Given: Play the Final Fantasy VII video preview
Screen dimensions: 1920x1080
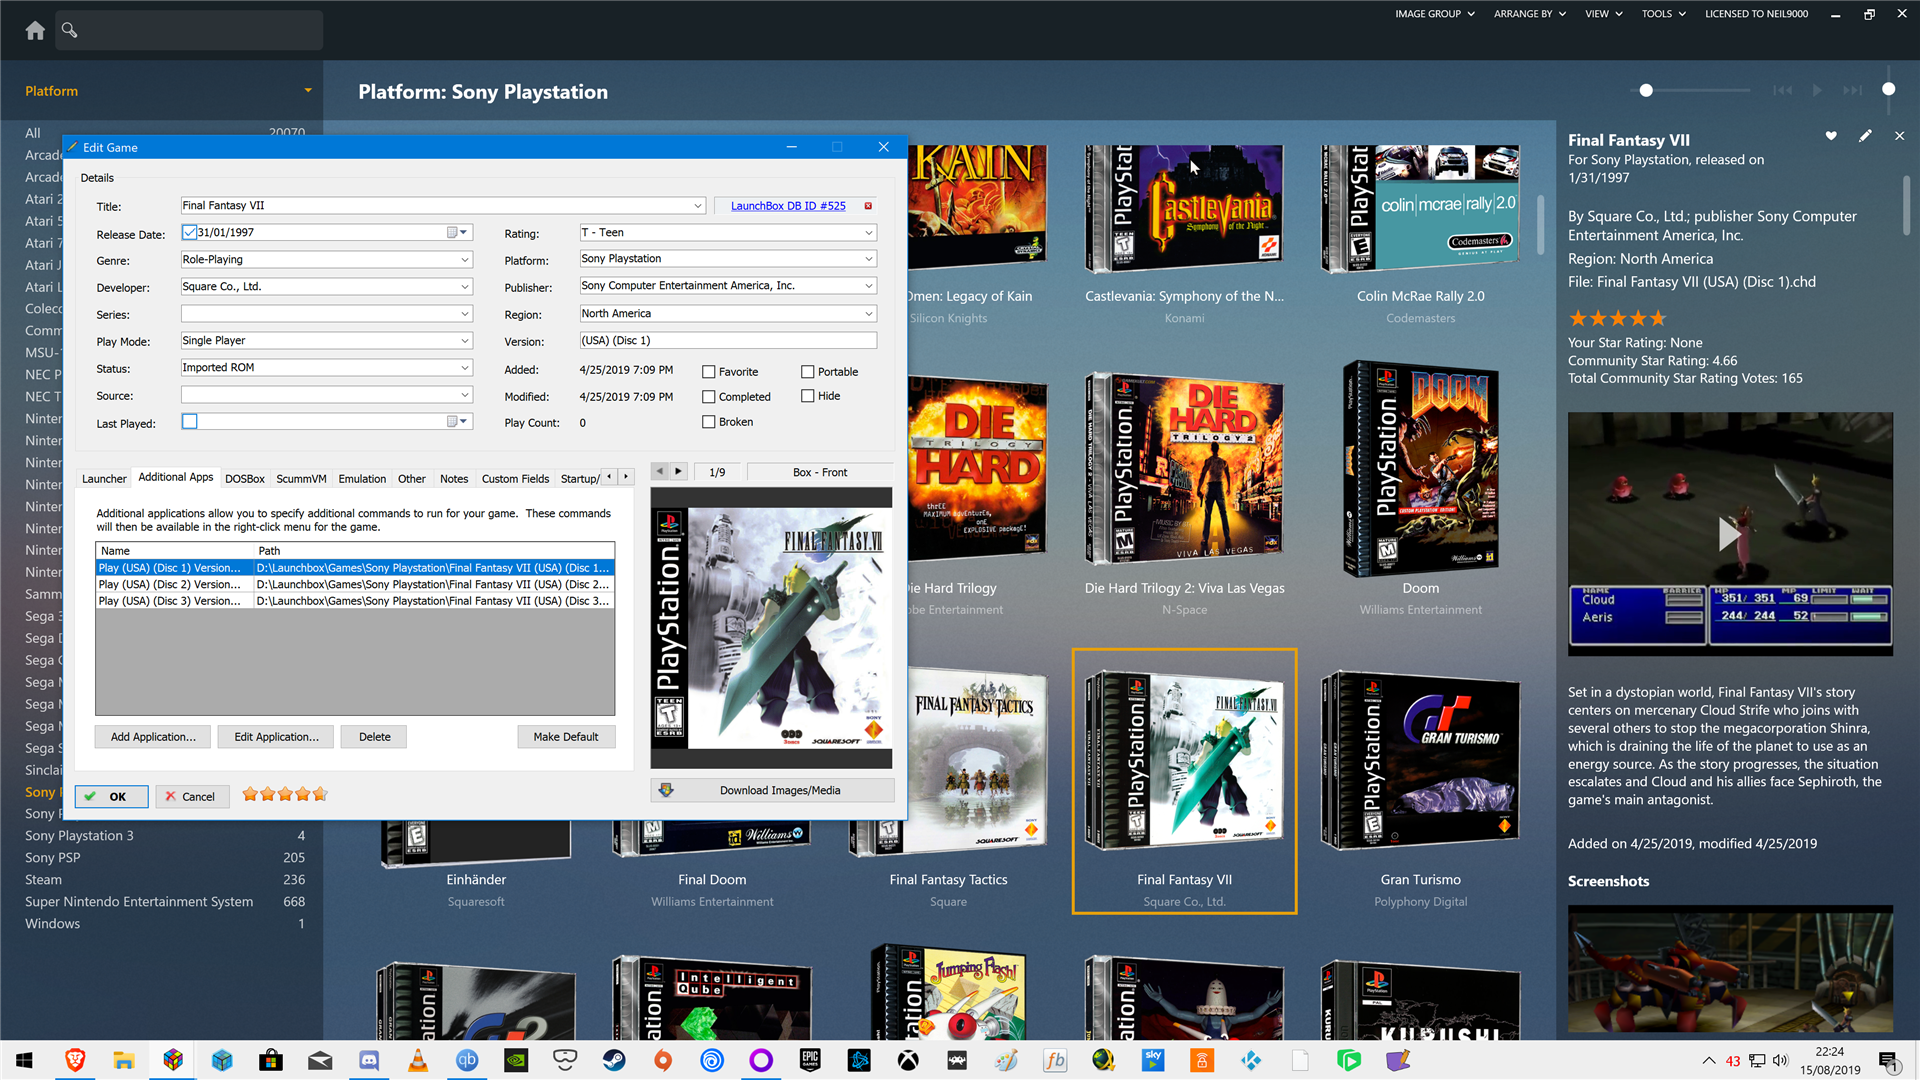Looking at the screenshot, I should pos(1729,534).
